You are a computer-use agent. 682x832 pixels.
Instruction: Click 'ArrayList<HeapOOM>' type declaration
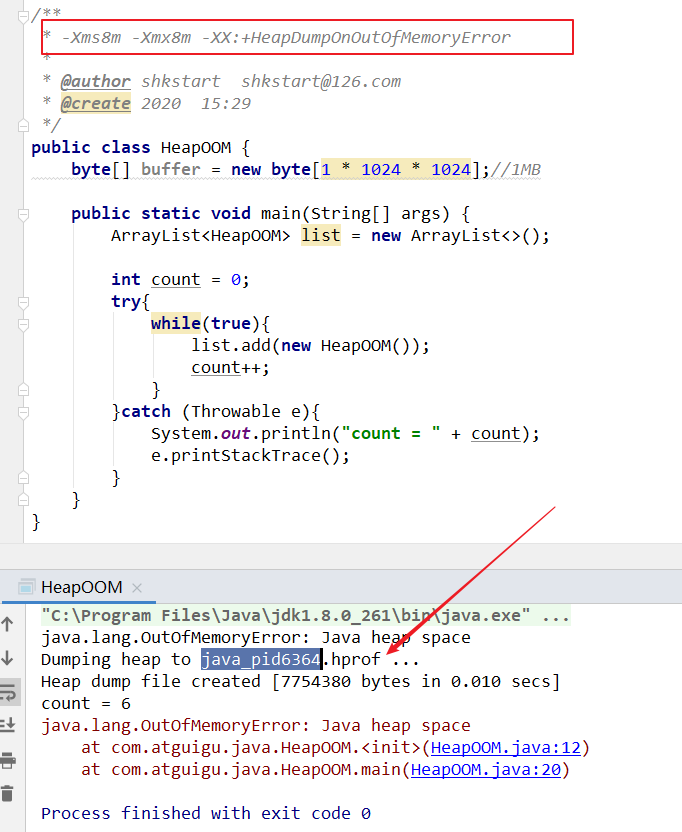coord(201,235)
